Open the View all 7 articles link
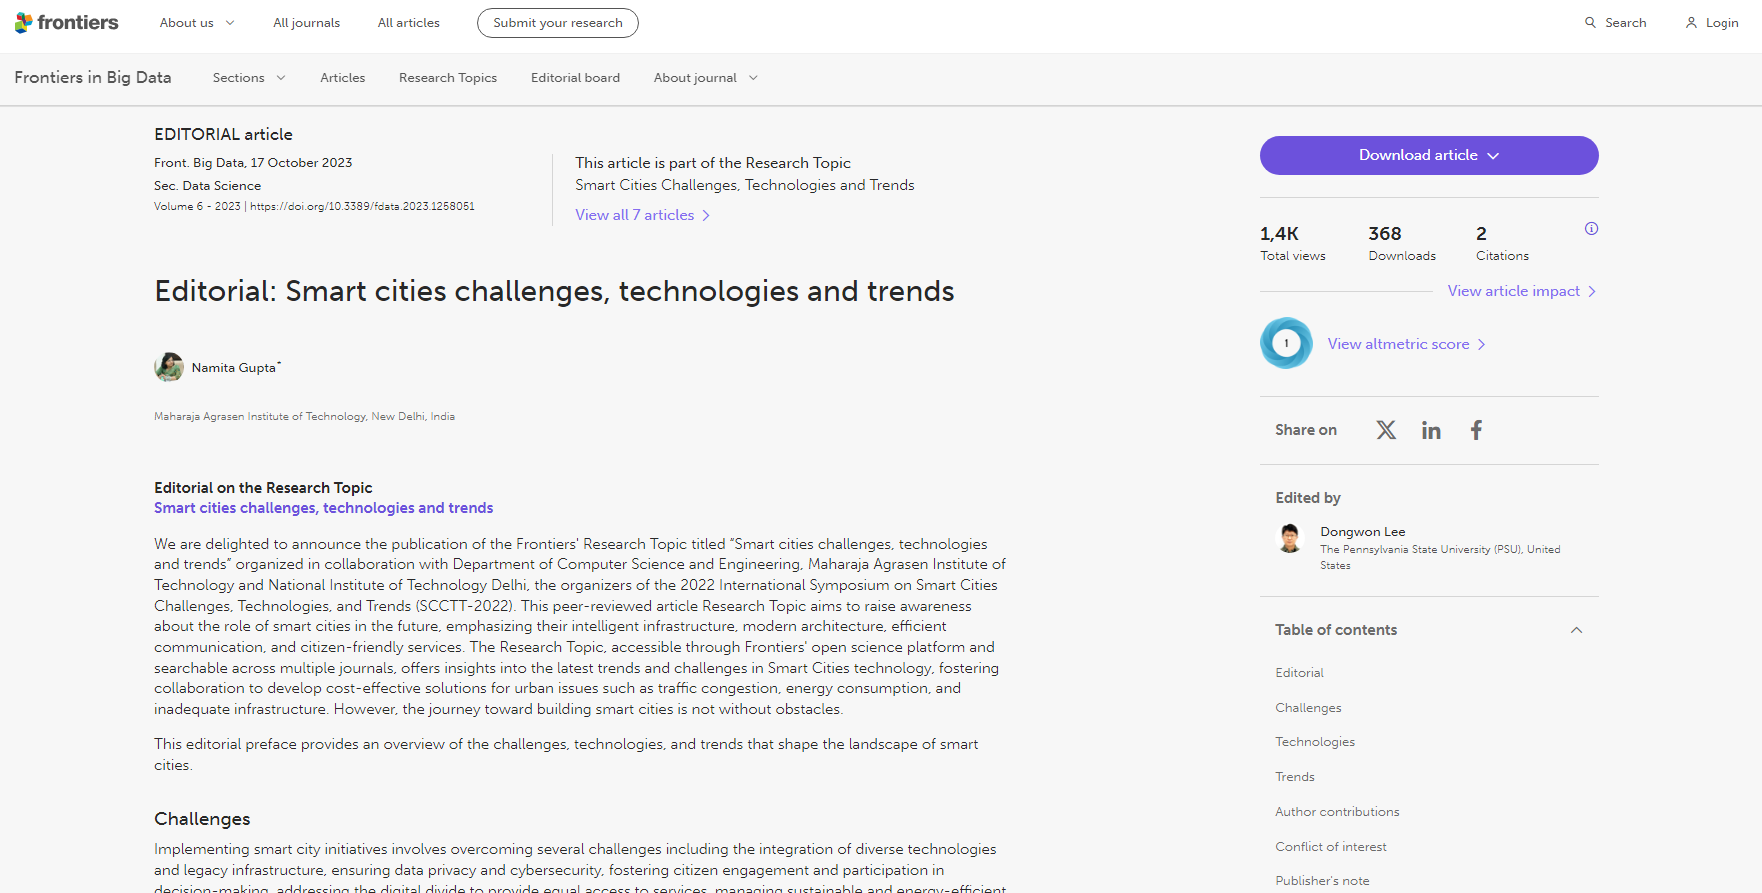The width and height of the screenshot is (1762, 893). point(642,215)
